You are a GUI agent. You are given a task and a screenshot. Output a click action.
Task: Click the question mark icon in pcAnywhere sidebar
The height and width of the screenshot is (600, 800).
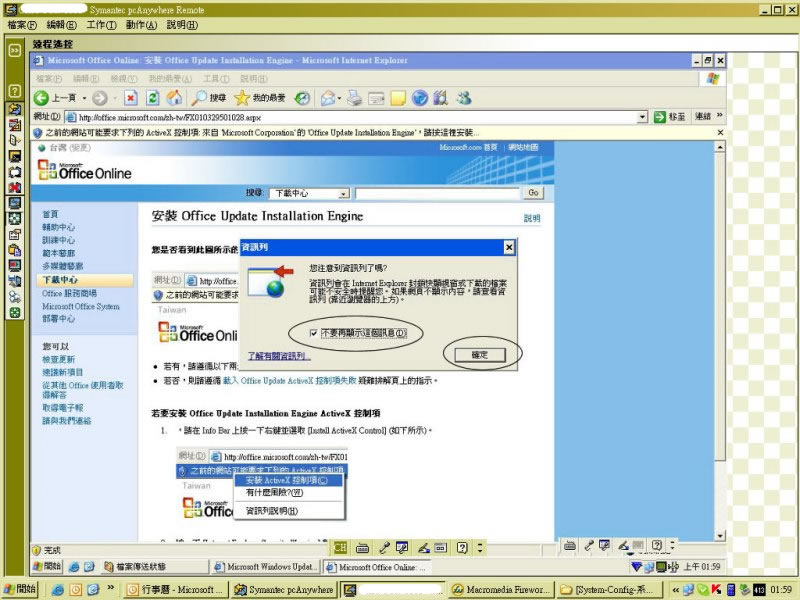click(x=15, y=91)
